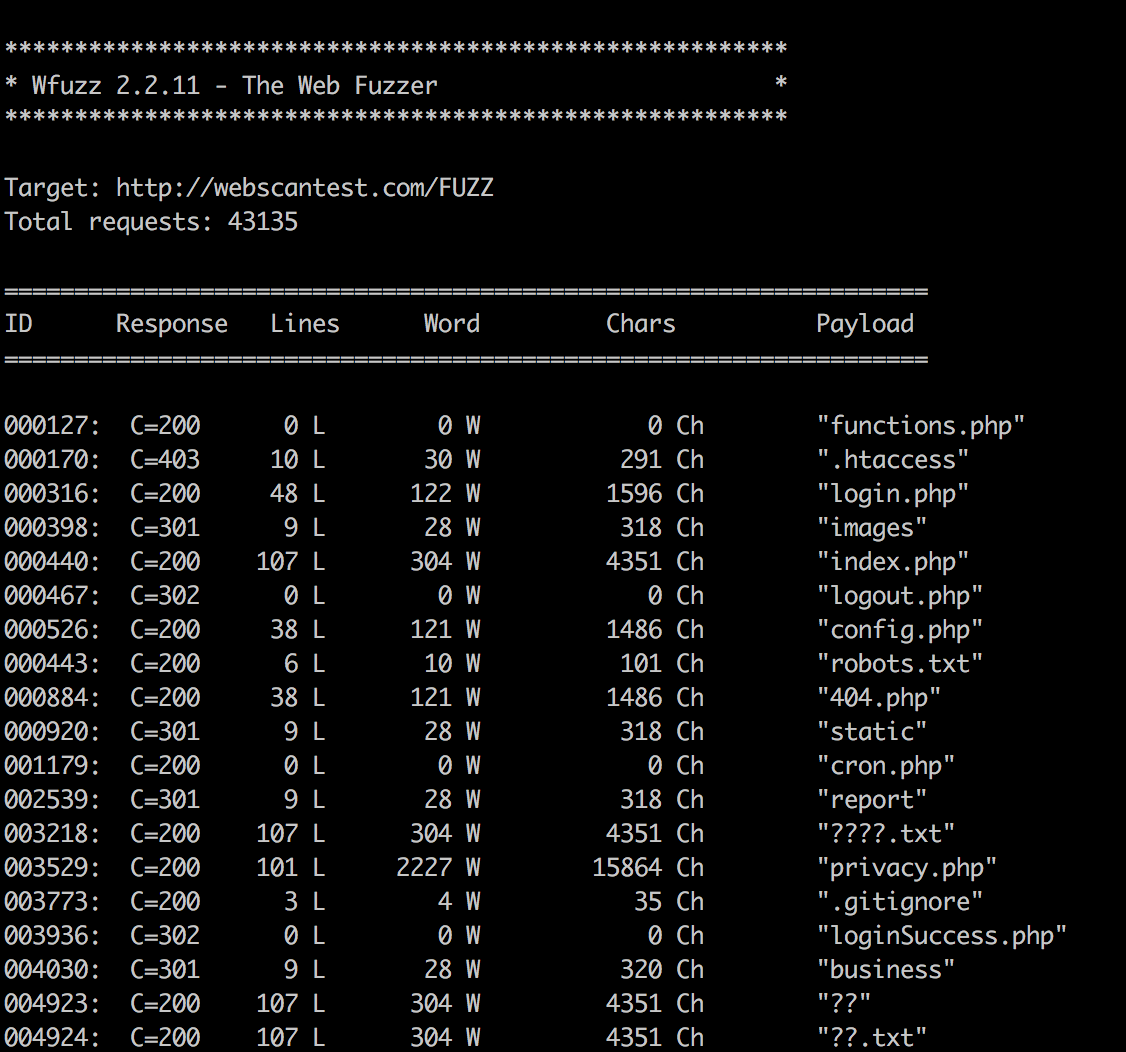Click request ID 000467
Screen dimensions: 1126x1052
tap(52, 596)
